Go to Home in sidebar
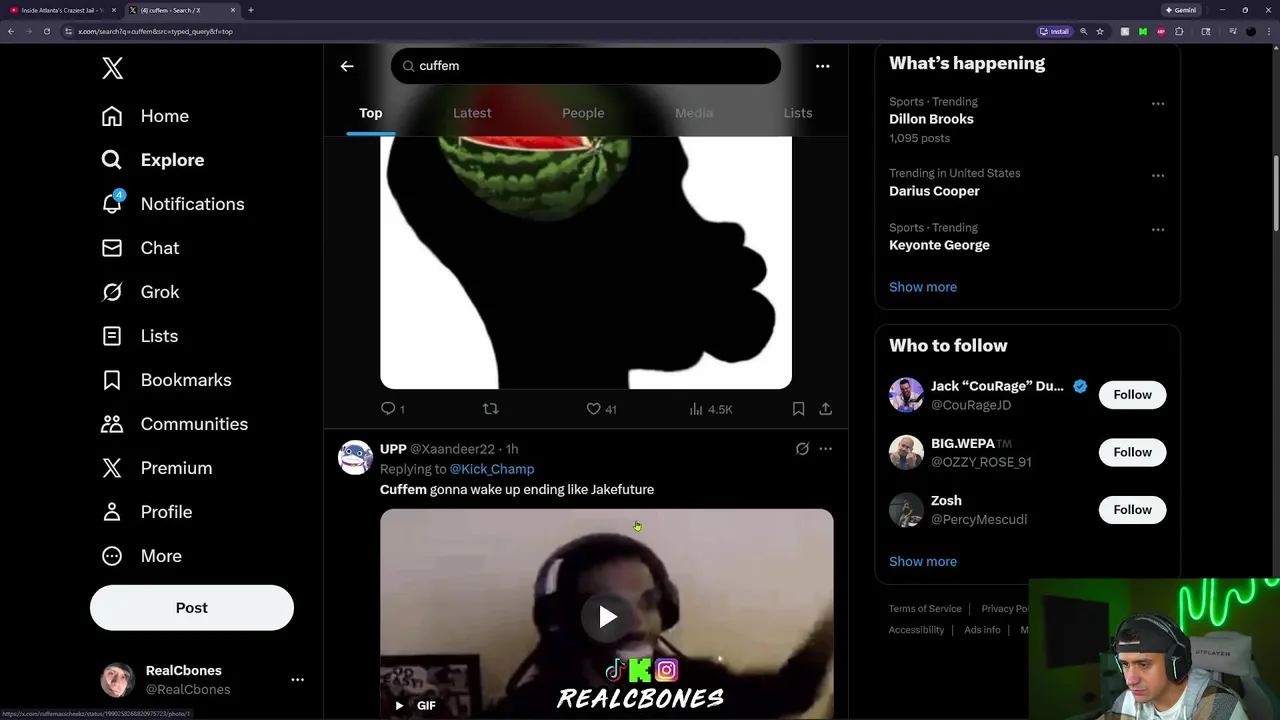Image resolution: width=1280 pixels, height=720 pixels. tap(145, 116)
